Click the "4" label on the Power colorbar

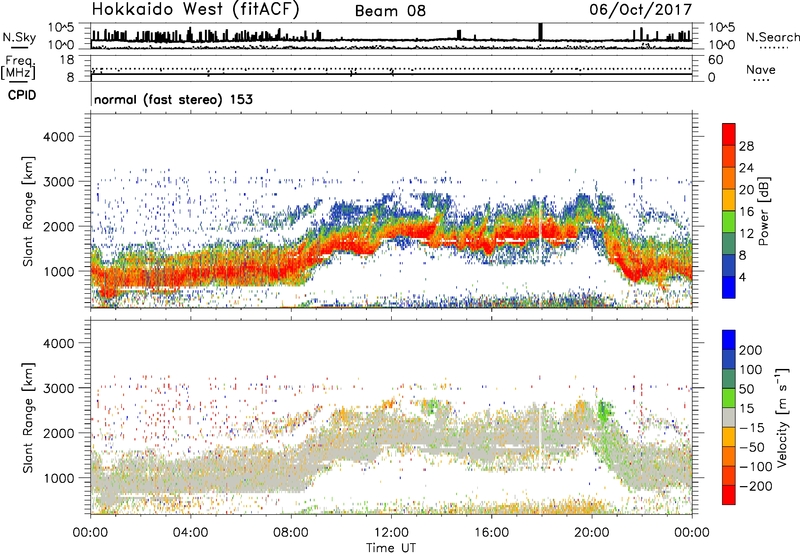[742, 277]
